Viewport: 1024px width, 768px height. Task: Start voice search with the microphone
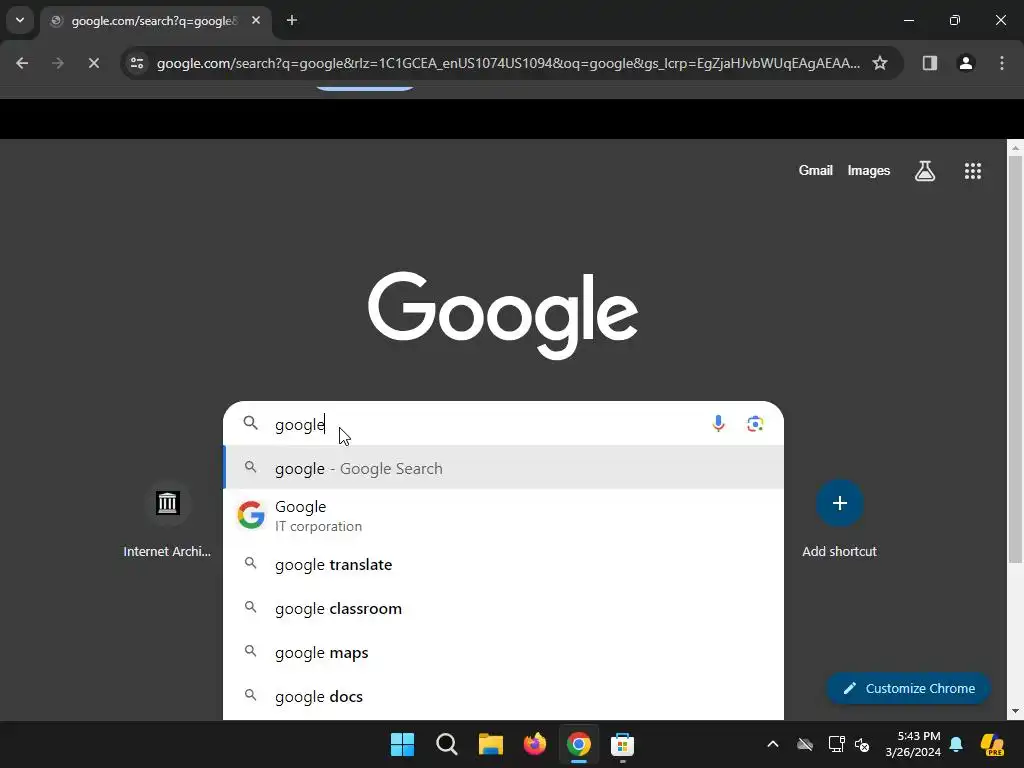tap(718, 424)
